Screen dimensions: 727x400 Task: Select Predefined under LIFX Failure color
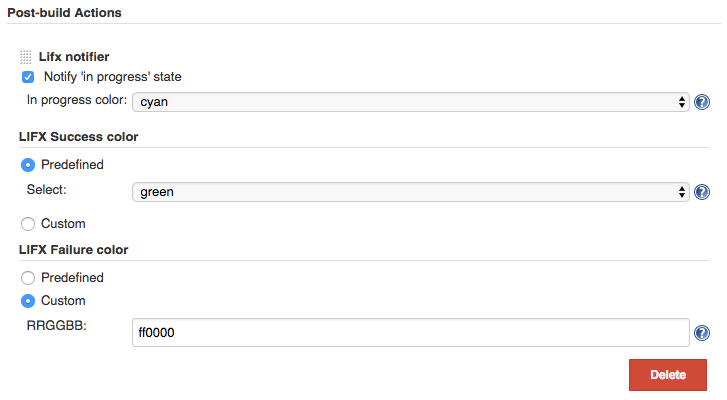coord(28,278)
